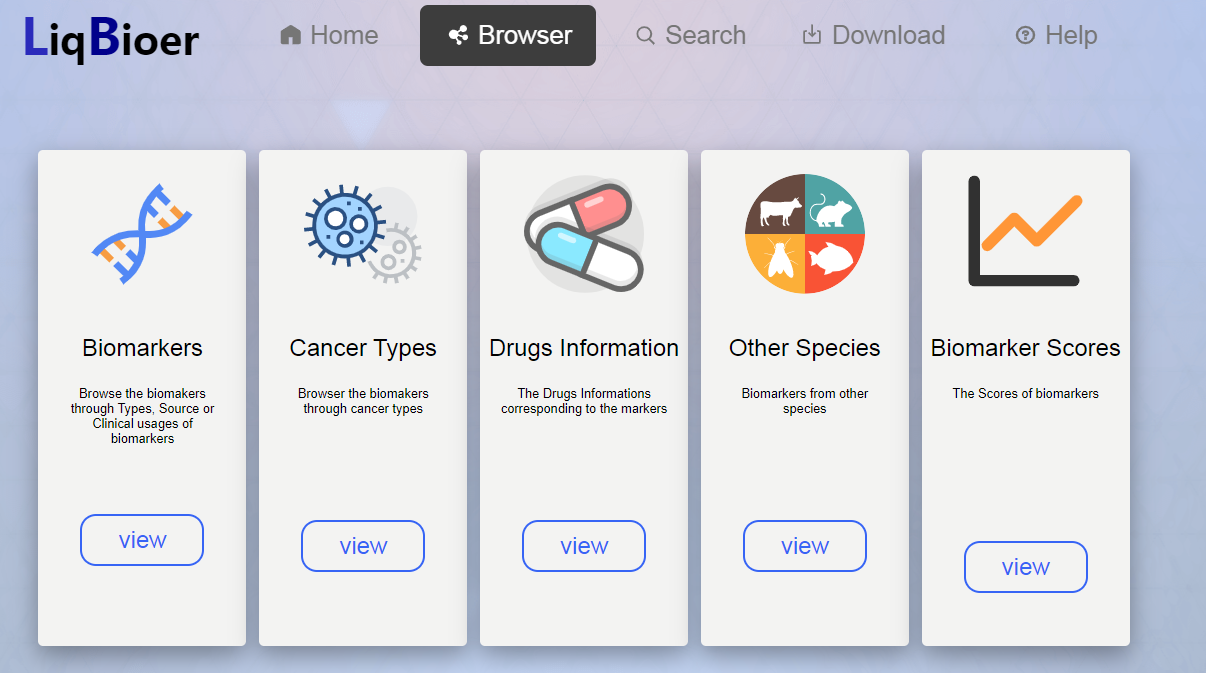The height and width of the screenshot is (673, 1206).
Task: Click the LiqBioer logo
Action: click(111, 38)
